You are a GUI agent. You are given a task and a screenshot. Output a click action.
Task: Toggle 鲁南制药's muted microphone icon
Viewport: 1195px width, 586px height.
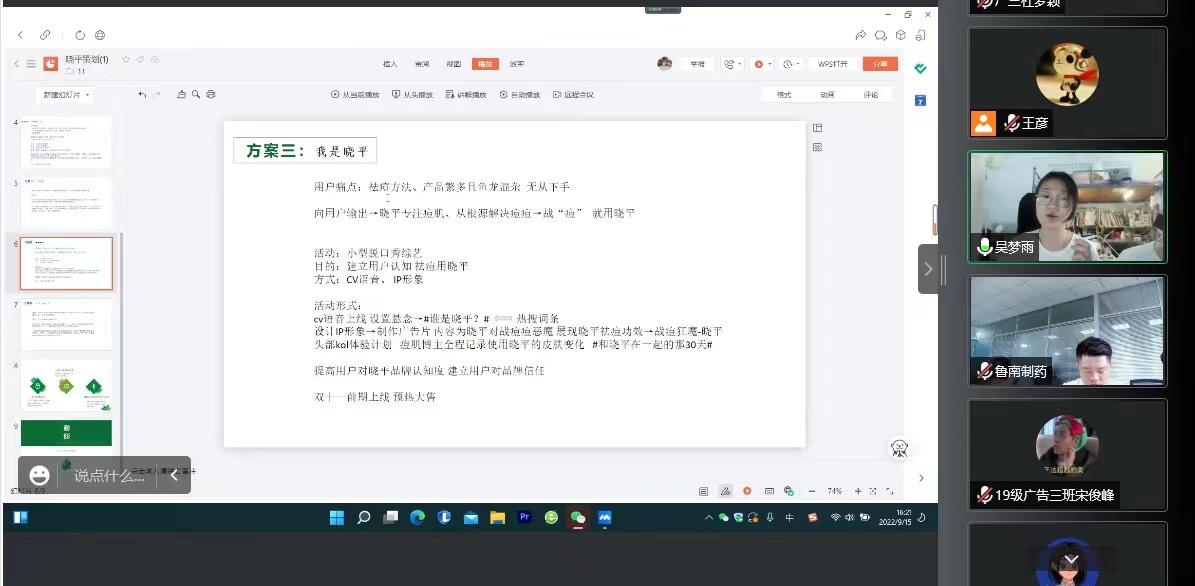coord(985,372)
